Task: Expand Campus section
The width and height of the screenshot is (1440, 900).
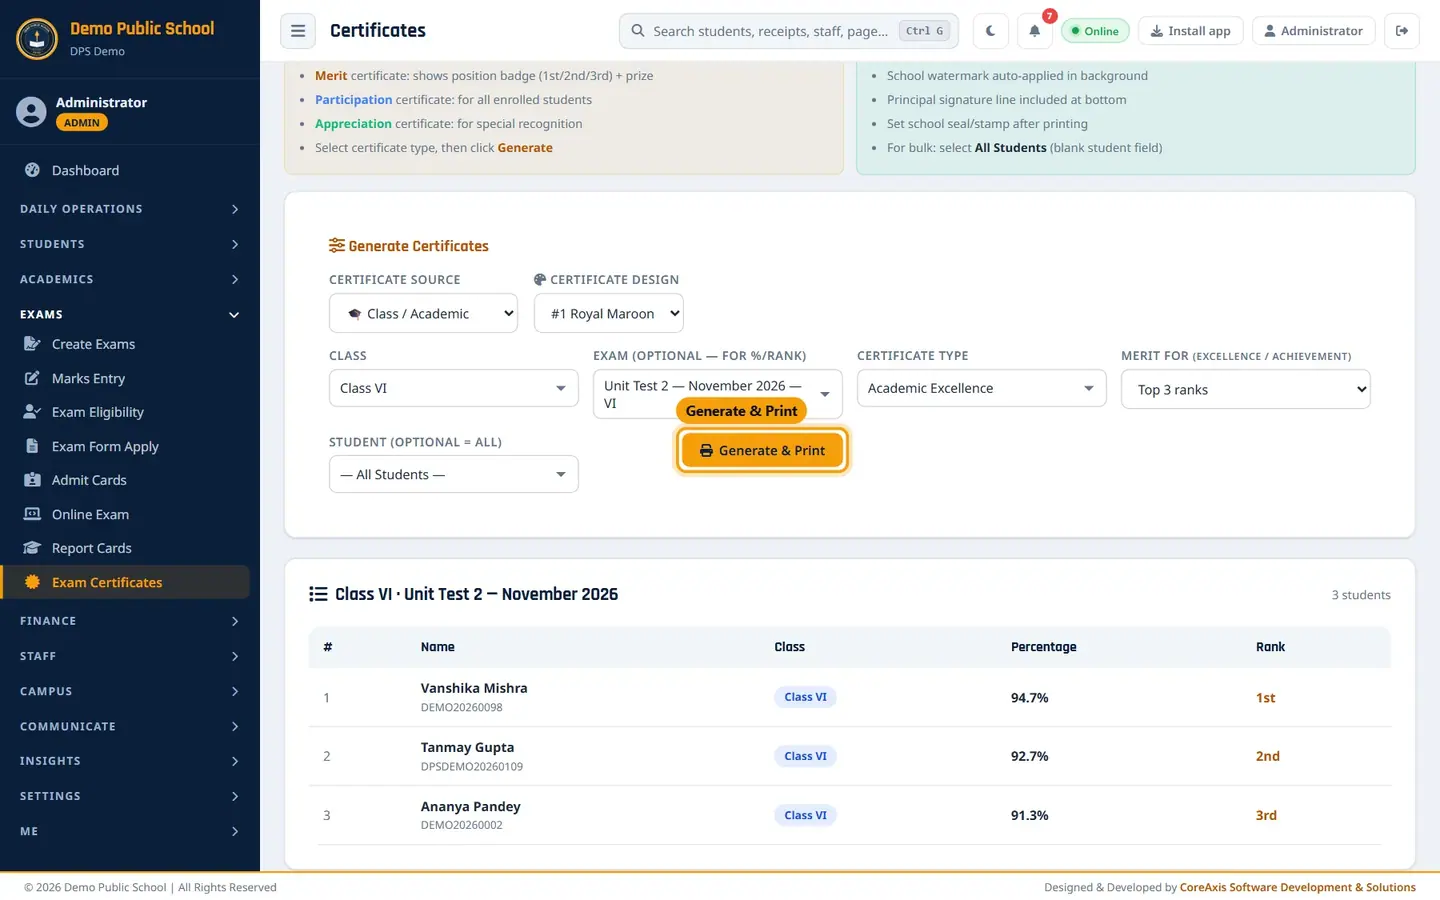Action: [130, 691]
